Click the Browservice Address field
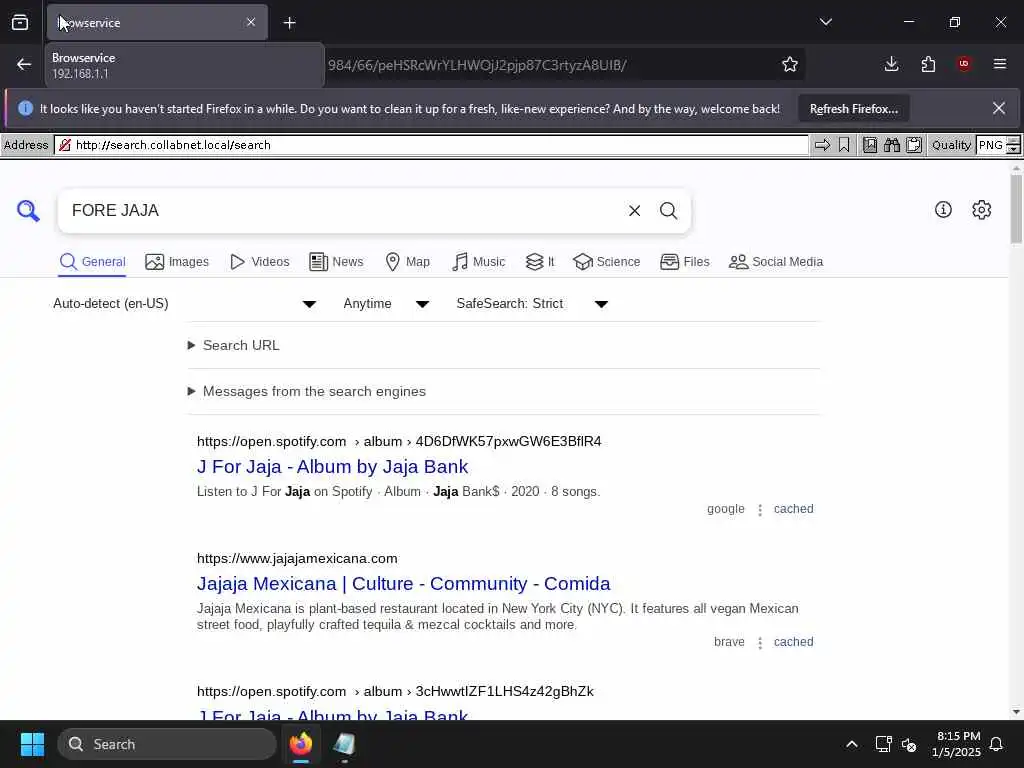This screenshot has height=768, width=1024. tap(432, 145)
